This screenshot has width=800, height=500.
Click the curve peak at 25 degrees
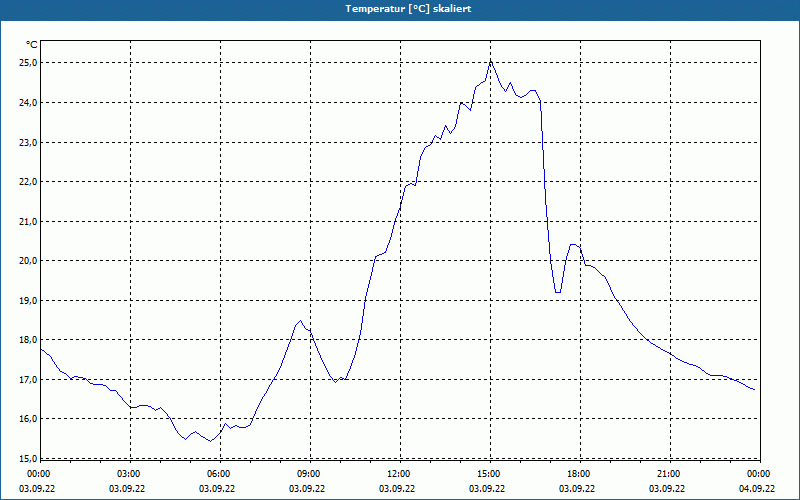(x=490, y=61)
